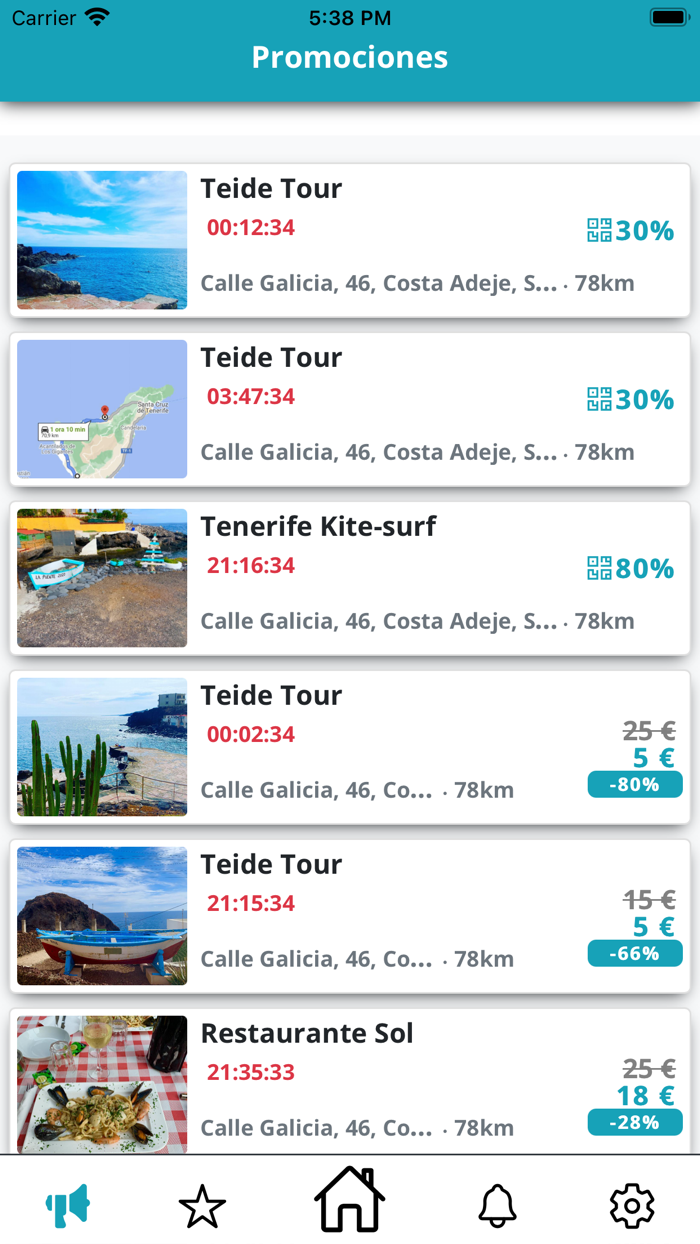This screenshot has height=1244, width=700.
Task: Tap QR code icon on Tenerife Kite-surf
Action: (599, 568)
